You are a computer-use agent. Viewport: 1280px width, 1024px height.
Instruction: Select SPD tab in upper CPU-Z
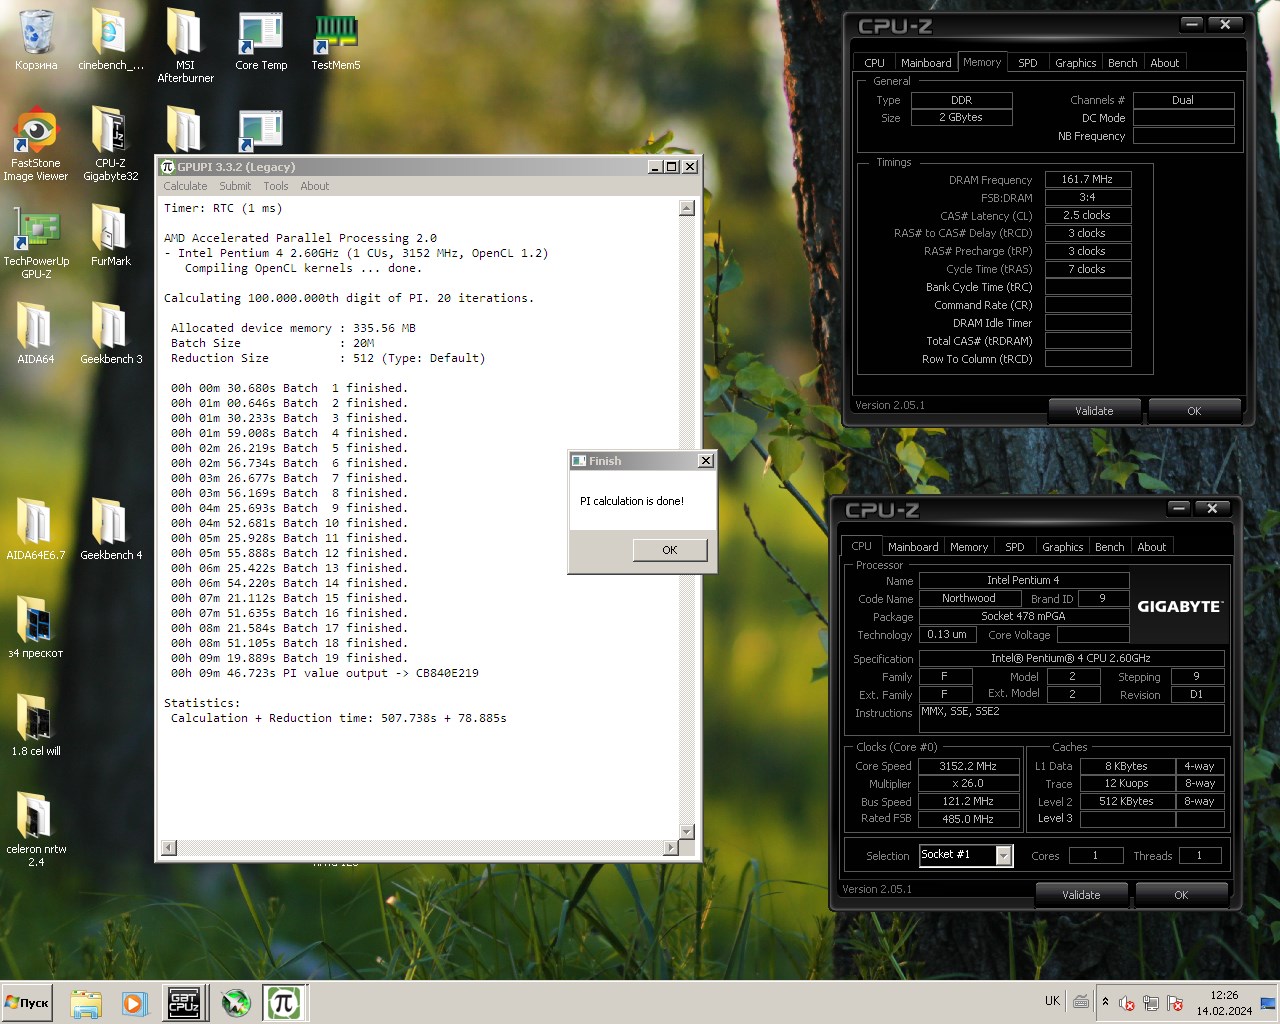(1028, 63)
